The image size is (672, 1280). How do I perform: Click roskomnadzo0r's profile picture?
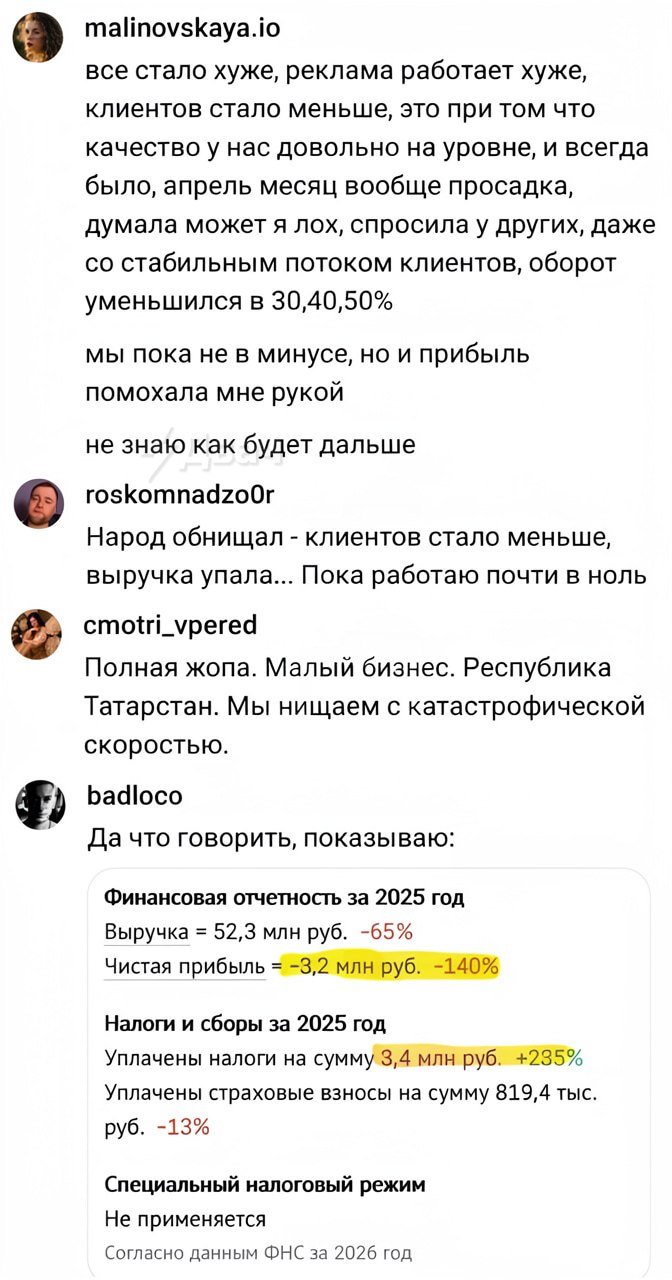tap(39, 502)
